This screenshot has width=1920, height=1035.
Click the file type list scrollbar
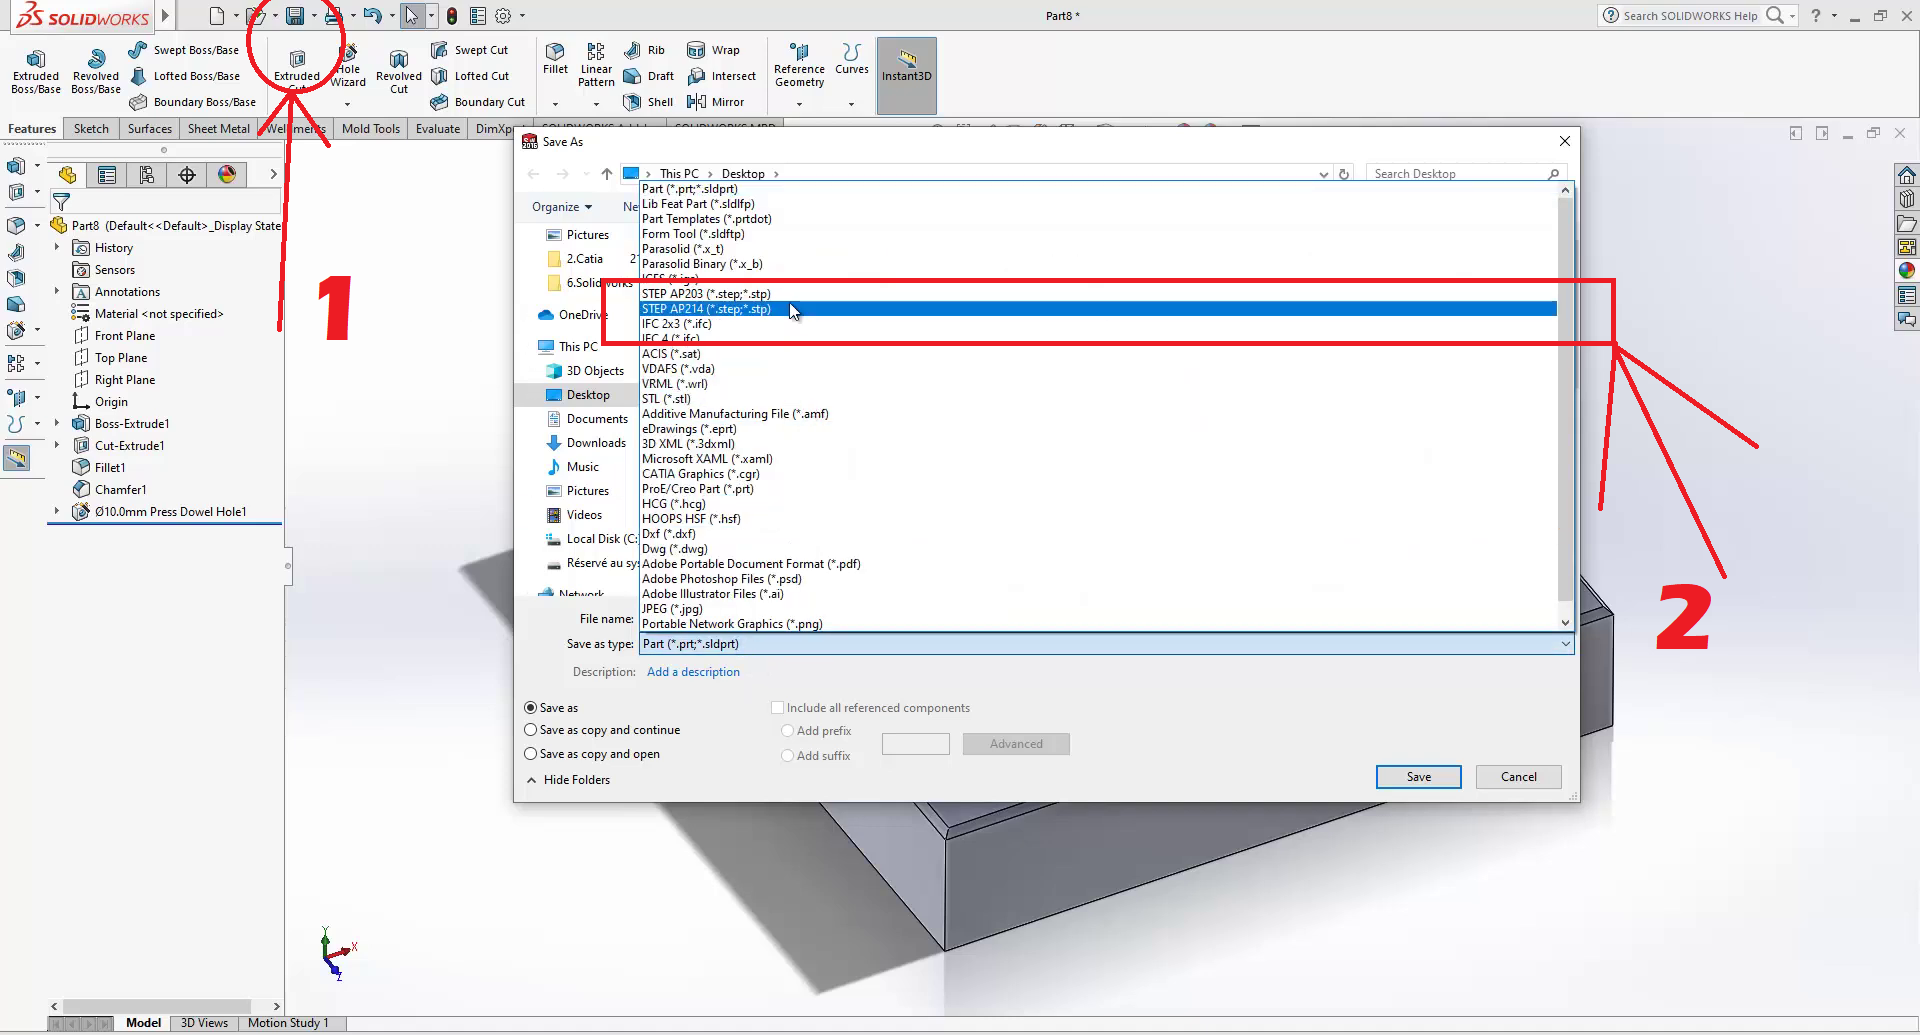coord(1565,400)
